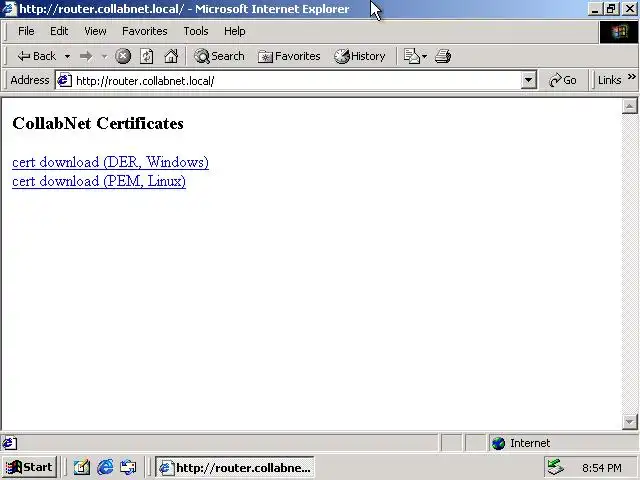Open cert download (DER, Windows) link

(x=110, y=162)
